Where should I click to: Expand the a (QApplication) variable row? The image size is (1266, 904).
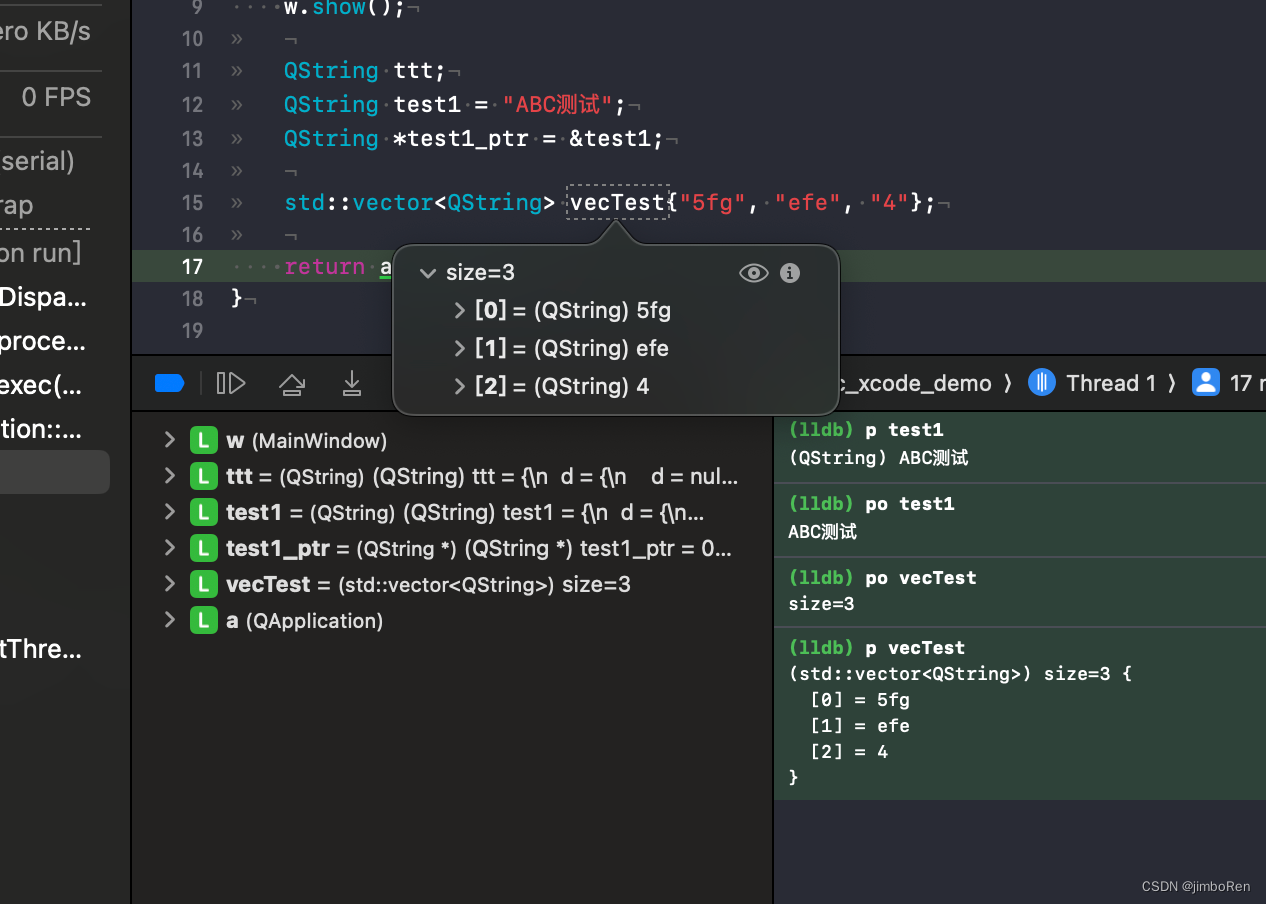click(x=169, y=620)
